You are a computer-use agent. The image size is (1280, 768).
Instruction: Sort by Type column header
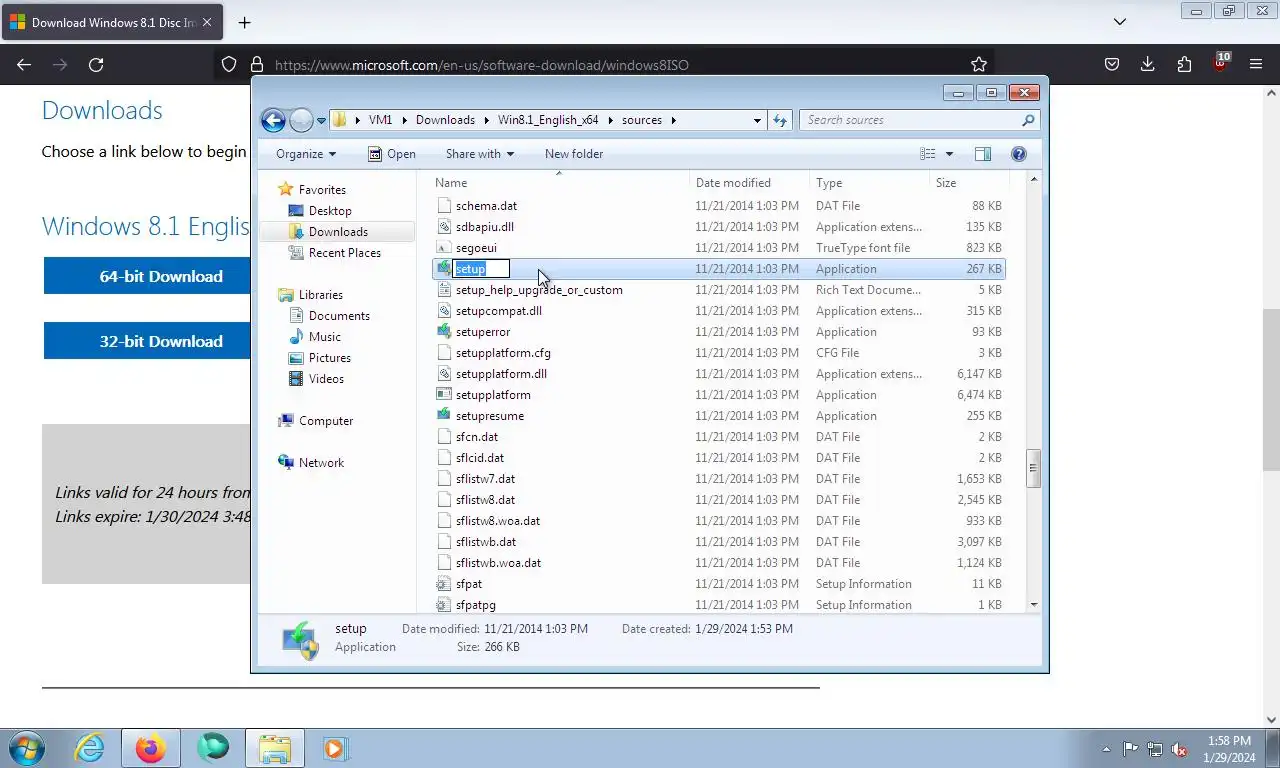coord(869,183)
